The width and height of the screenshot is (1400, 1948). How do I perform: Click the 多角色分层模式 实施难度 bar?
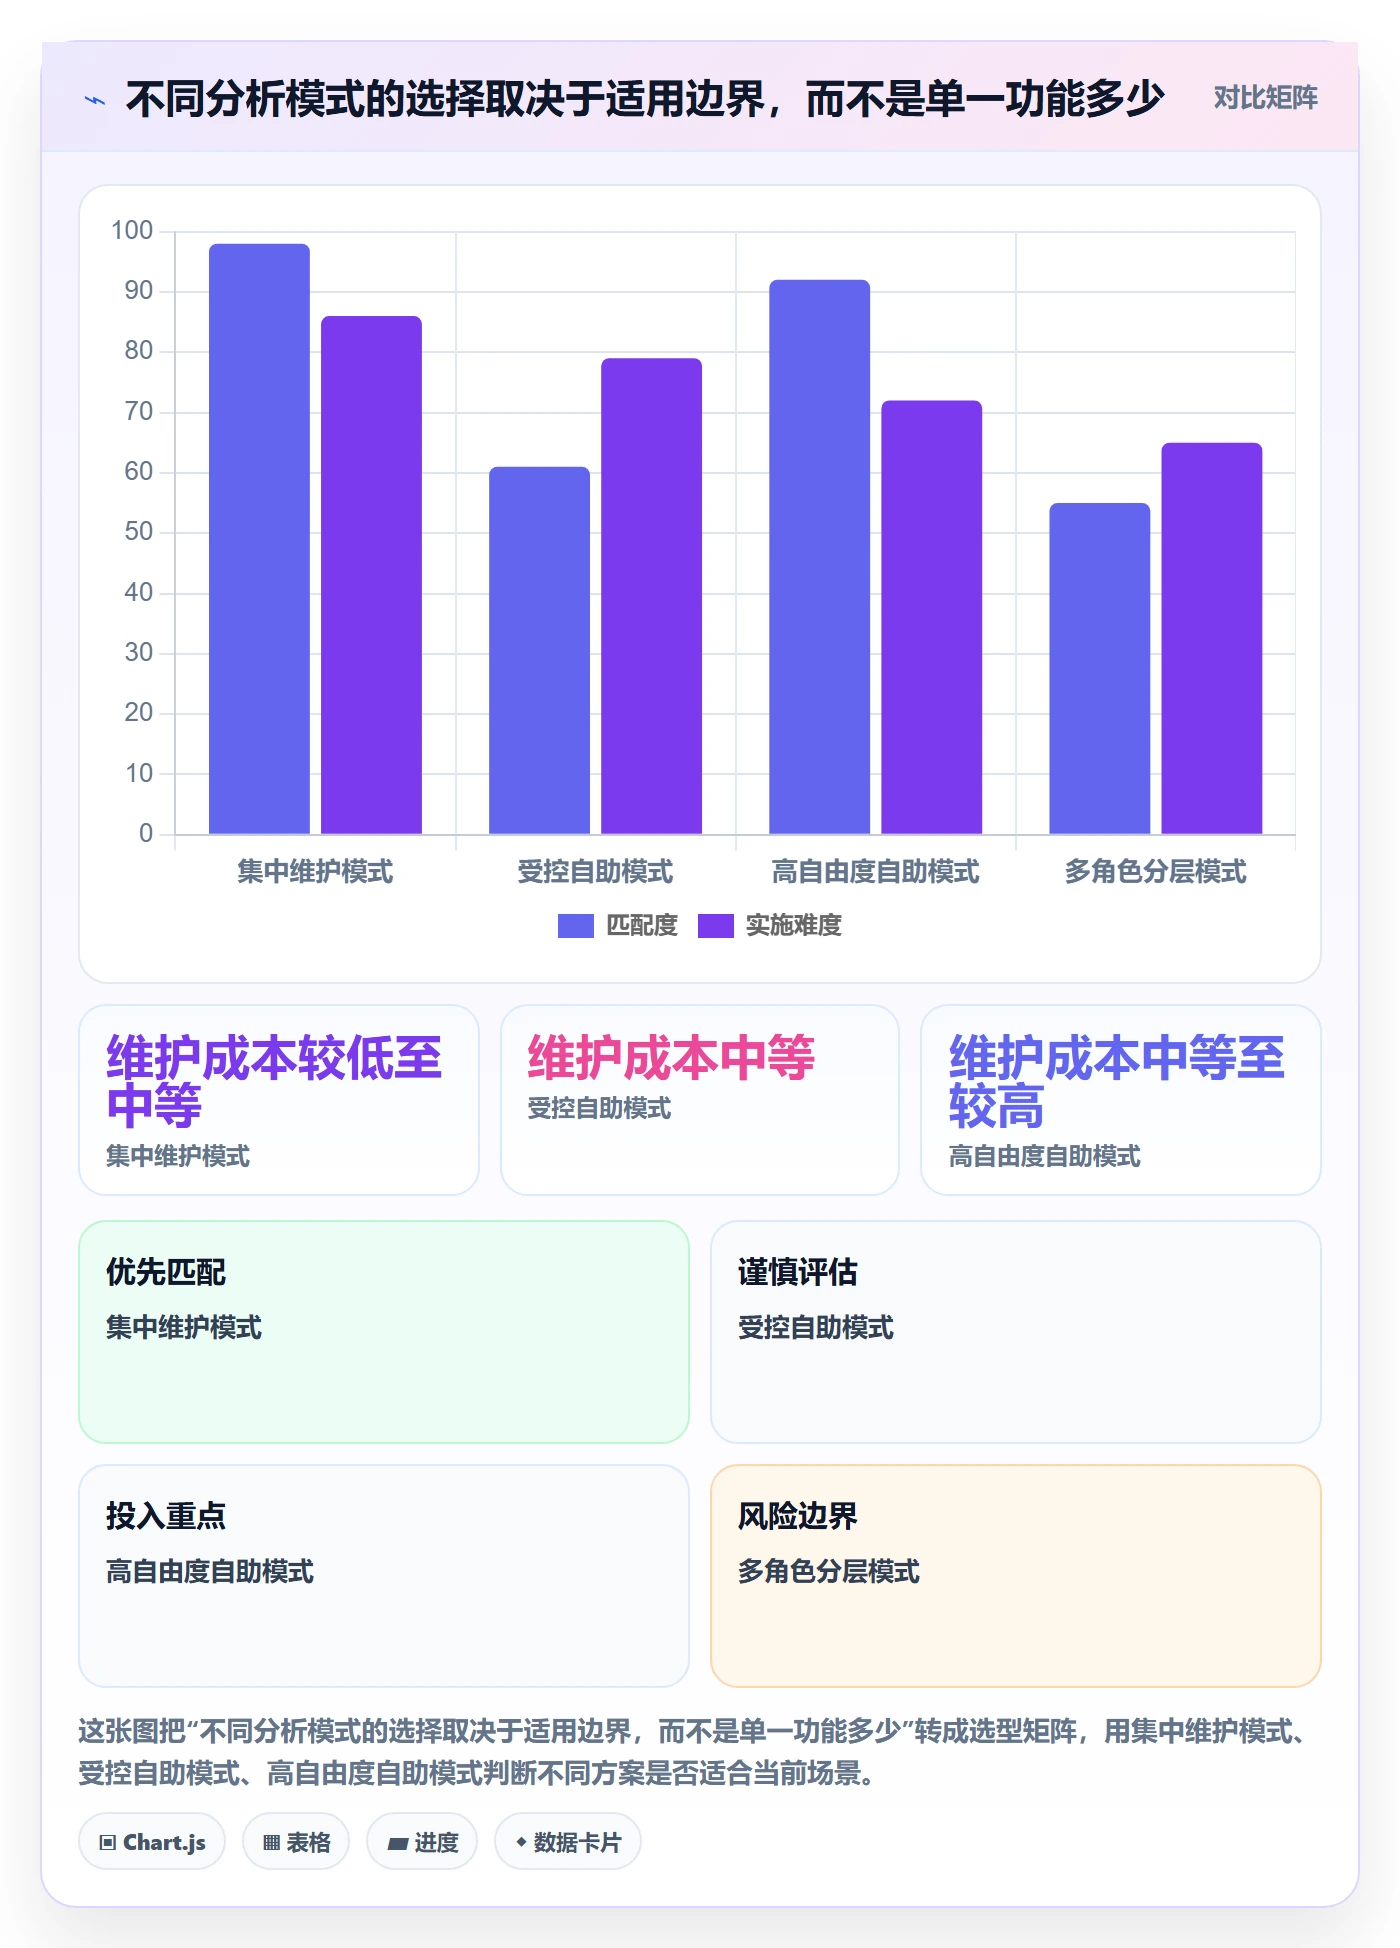1211,638
